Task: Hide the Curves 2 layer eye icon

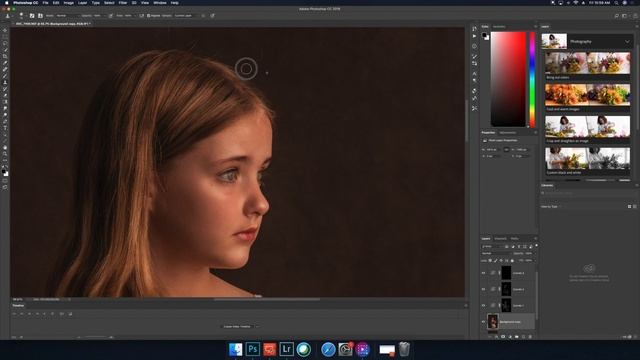Action: (483, 289)
